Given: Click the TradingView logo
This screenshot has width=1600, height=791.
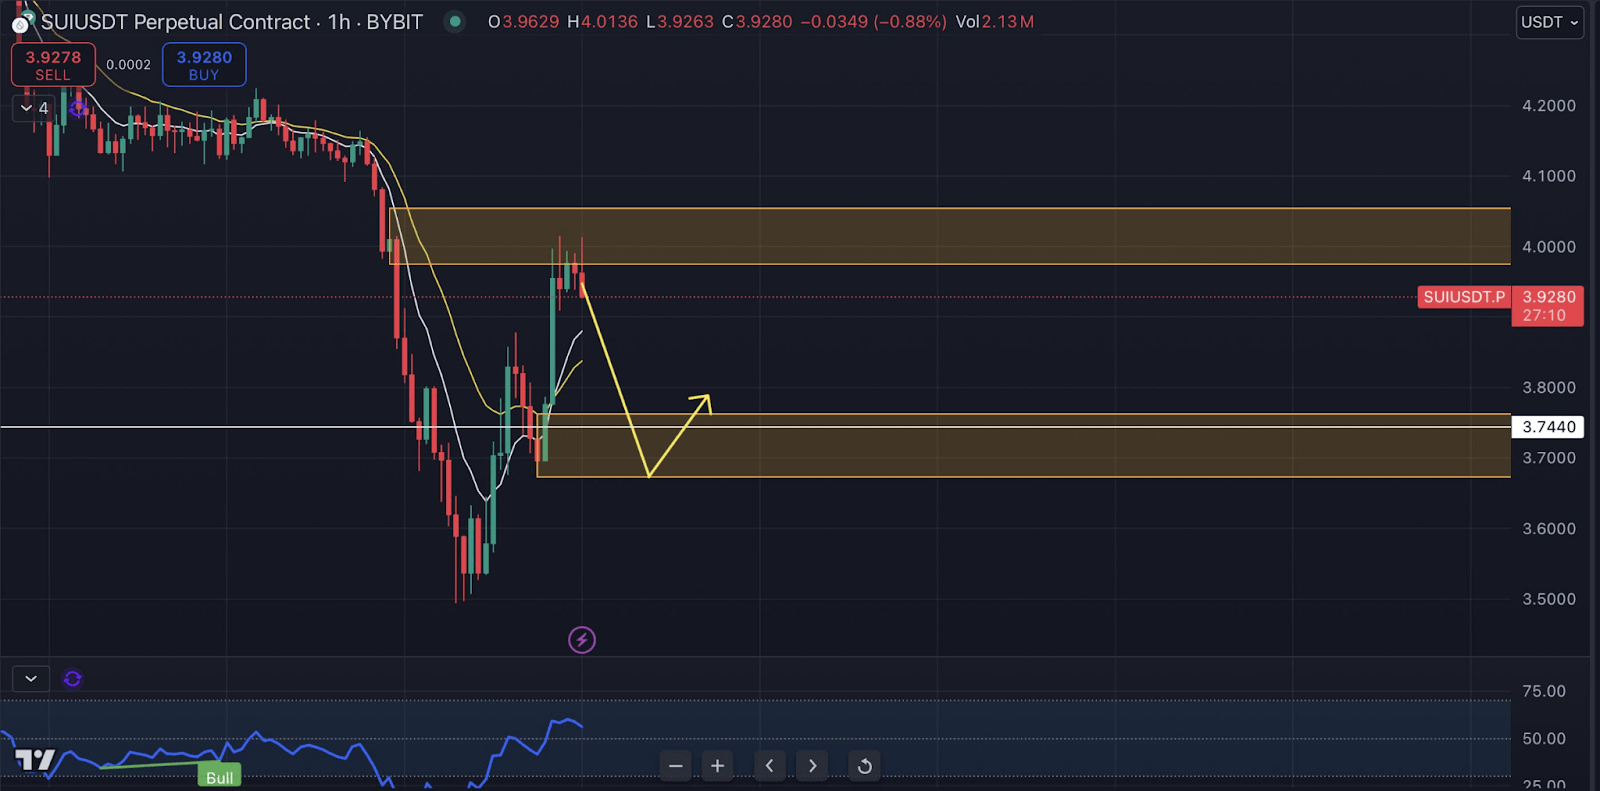Looking at the screenshot, I should (35, 760).
